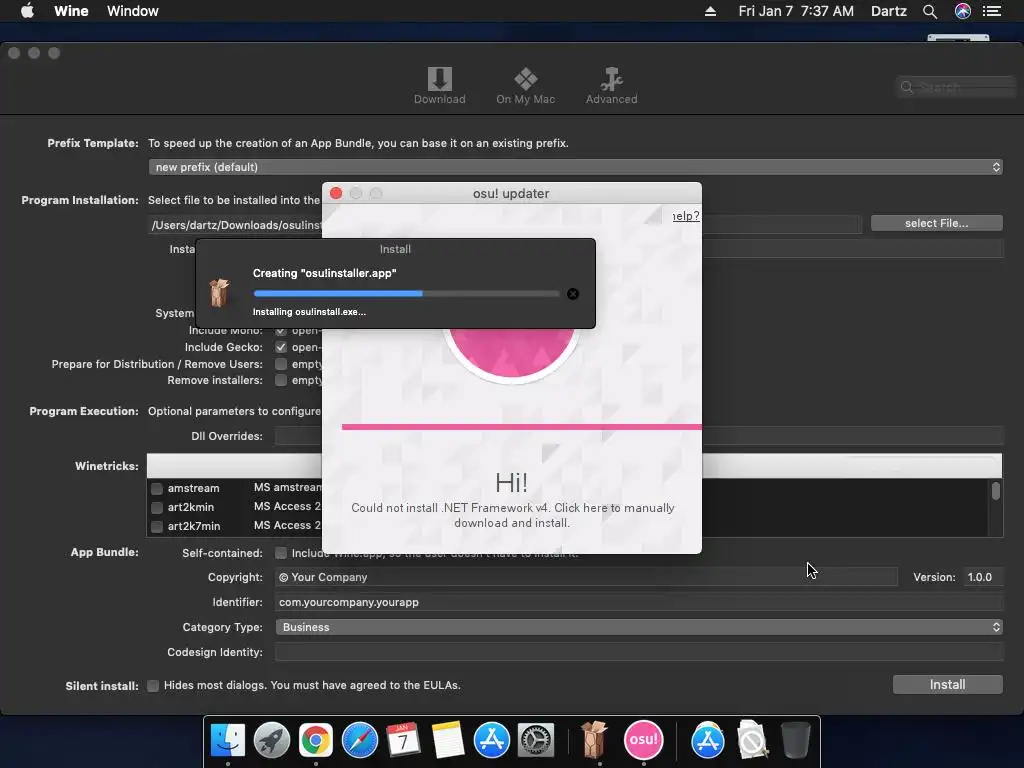
Task: Open Notes from the dock
Action: coord(448,741)
